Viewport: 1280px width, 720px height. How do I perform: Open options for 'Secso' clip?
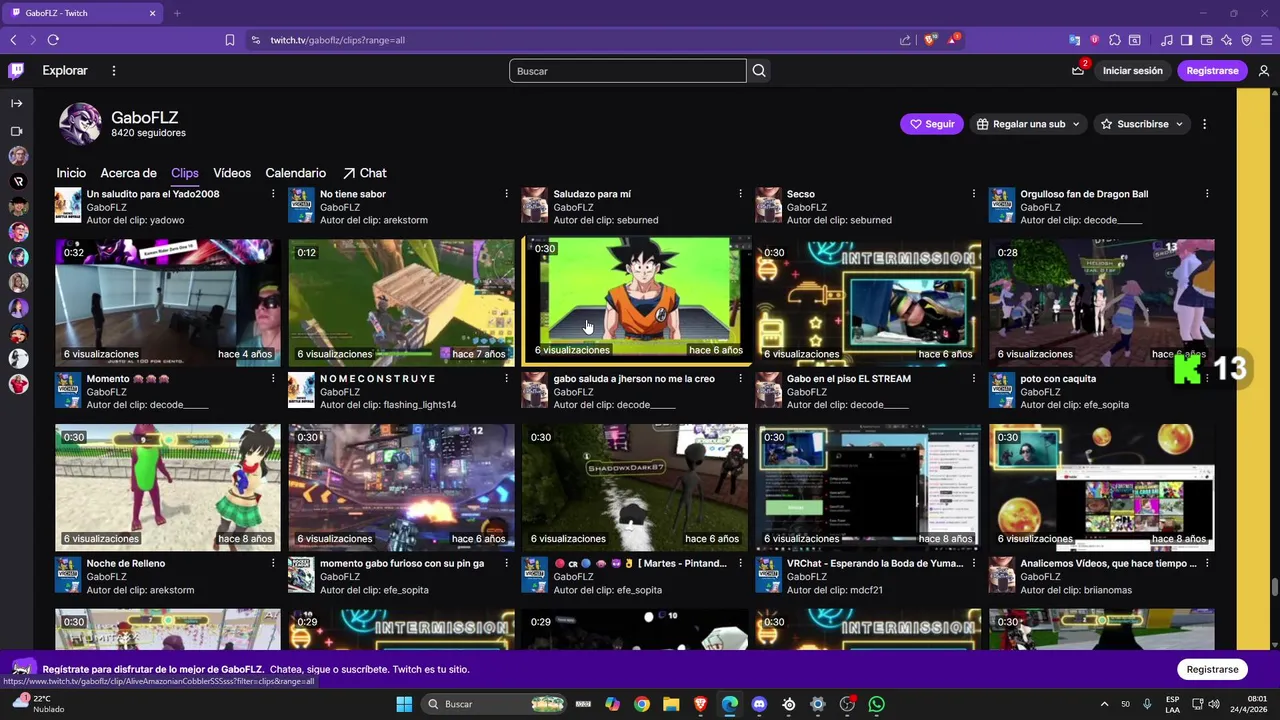click(973, 194)
